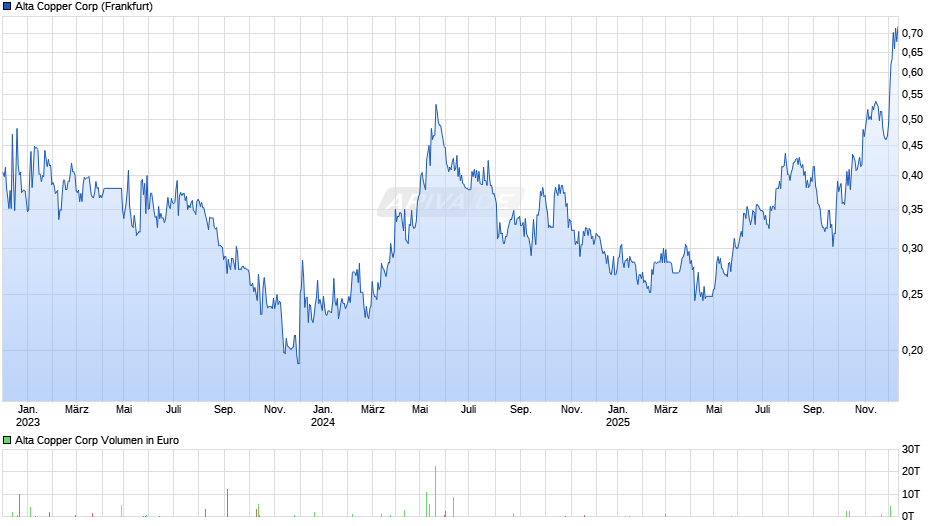The image size is (940, 526).
Task: Click the tall red volume bar in September 2023
Action: pos(228,503)
